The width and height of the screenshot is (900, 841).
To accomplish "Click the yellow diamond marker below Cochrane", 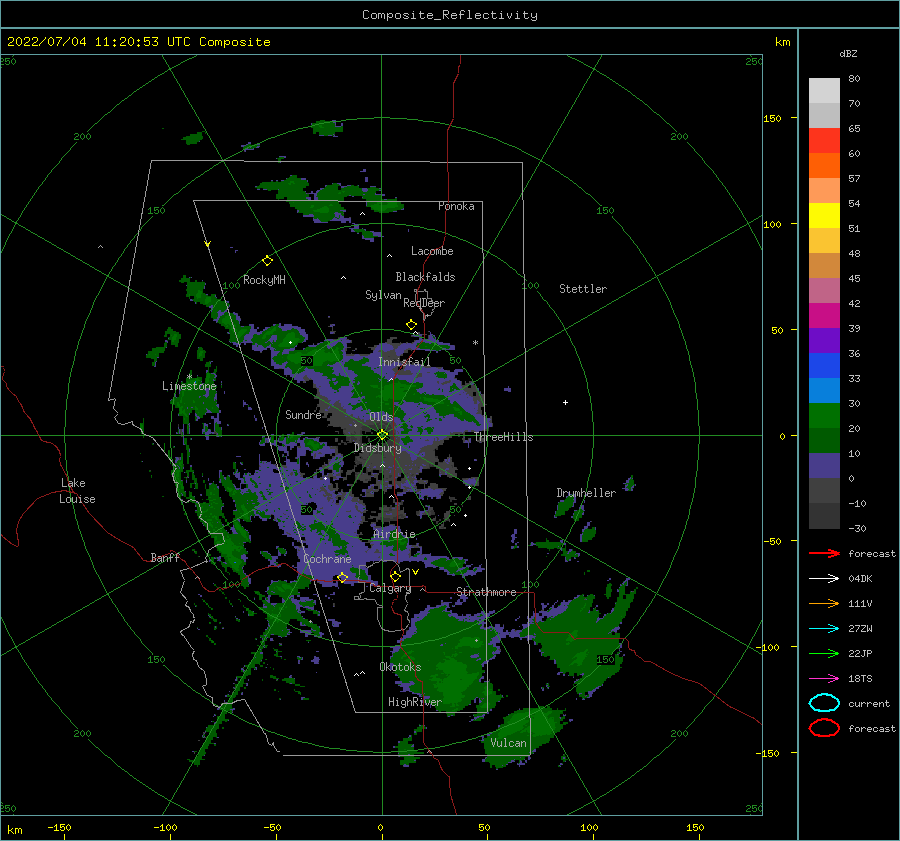I will pos(342,578).
